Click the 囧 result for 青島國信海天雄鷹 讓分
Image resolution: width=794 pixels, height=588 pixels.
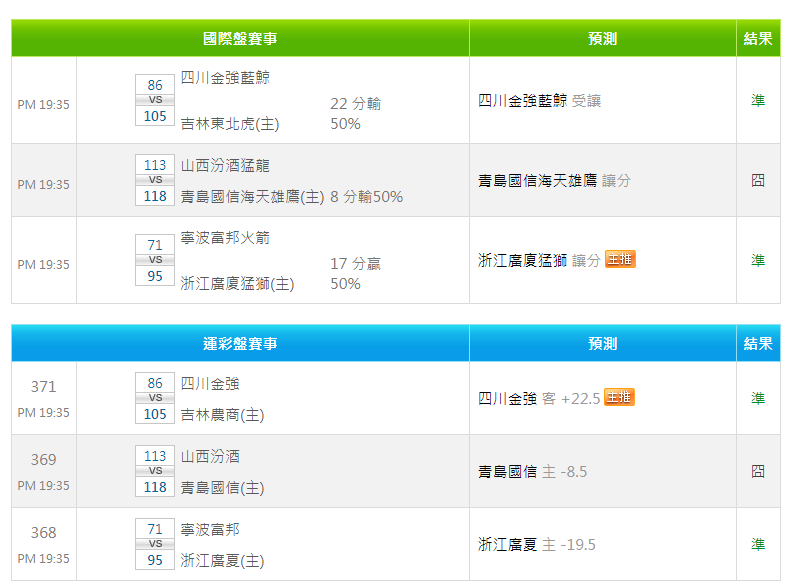[758, 180]
